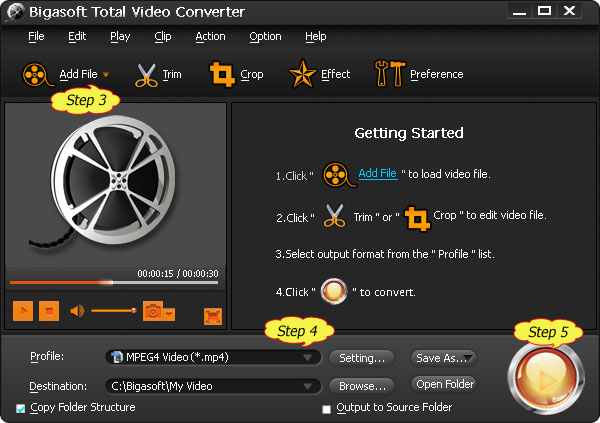This screenshot has height=423, width=600.
Task: Mute audio with the speaker icon
Action: (77, 311)
